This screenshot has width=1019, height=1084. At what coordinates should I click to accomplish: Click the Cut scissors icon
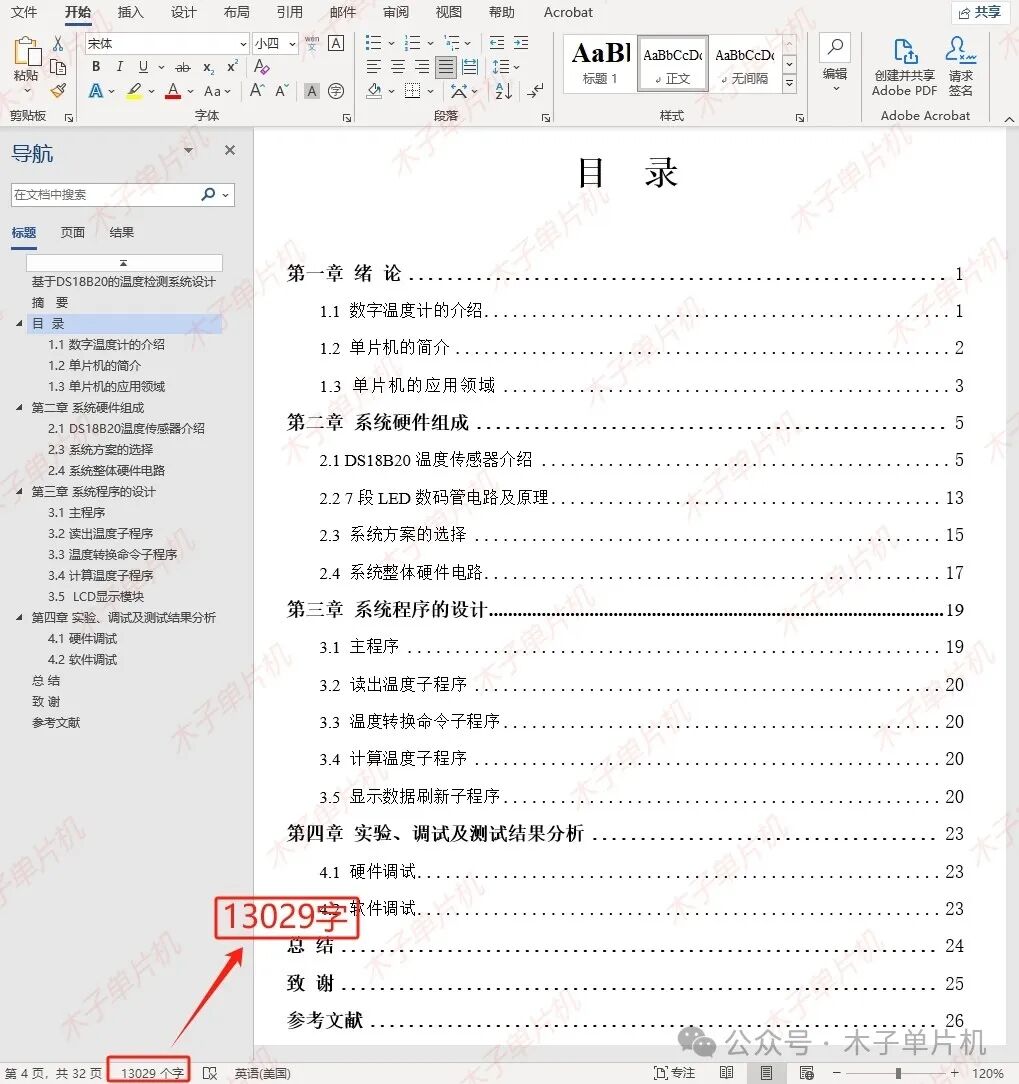pos(58,44)
